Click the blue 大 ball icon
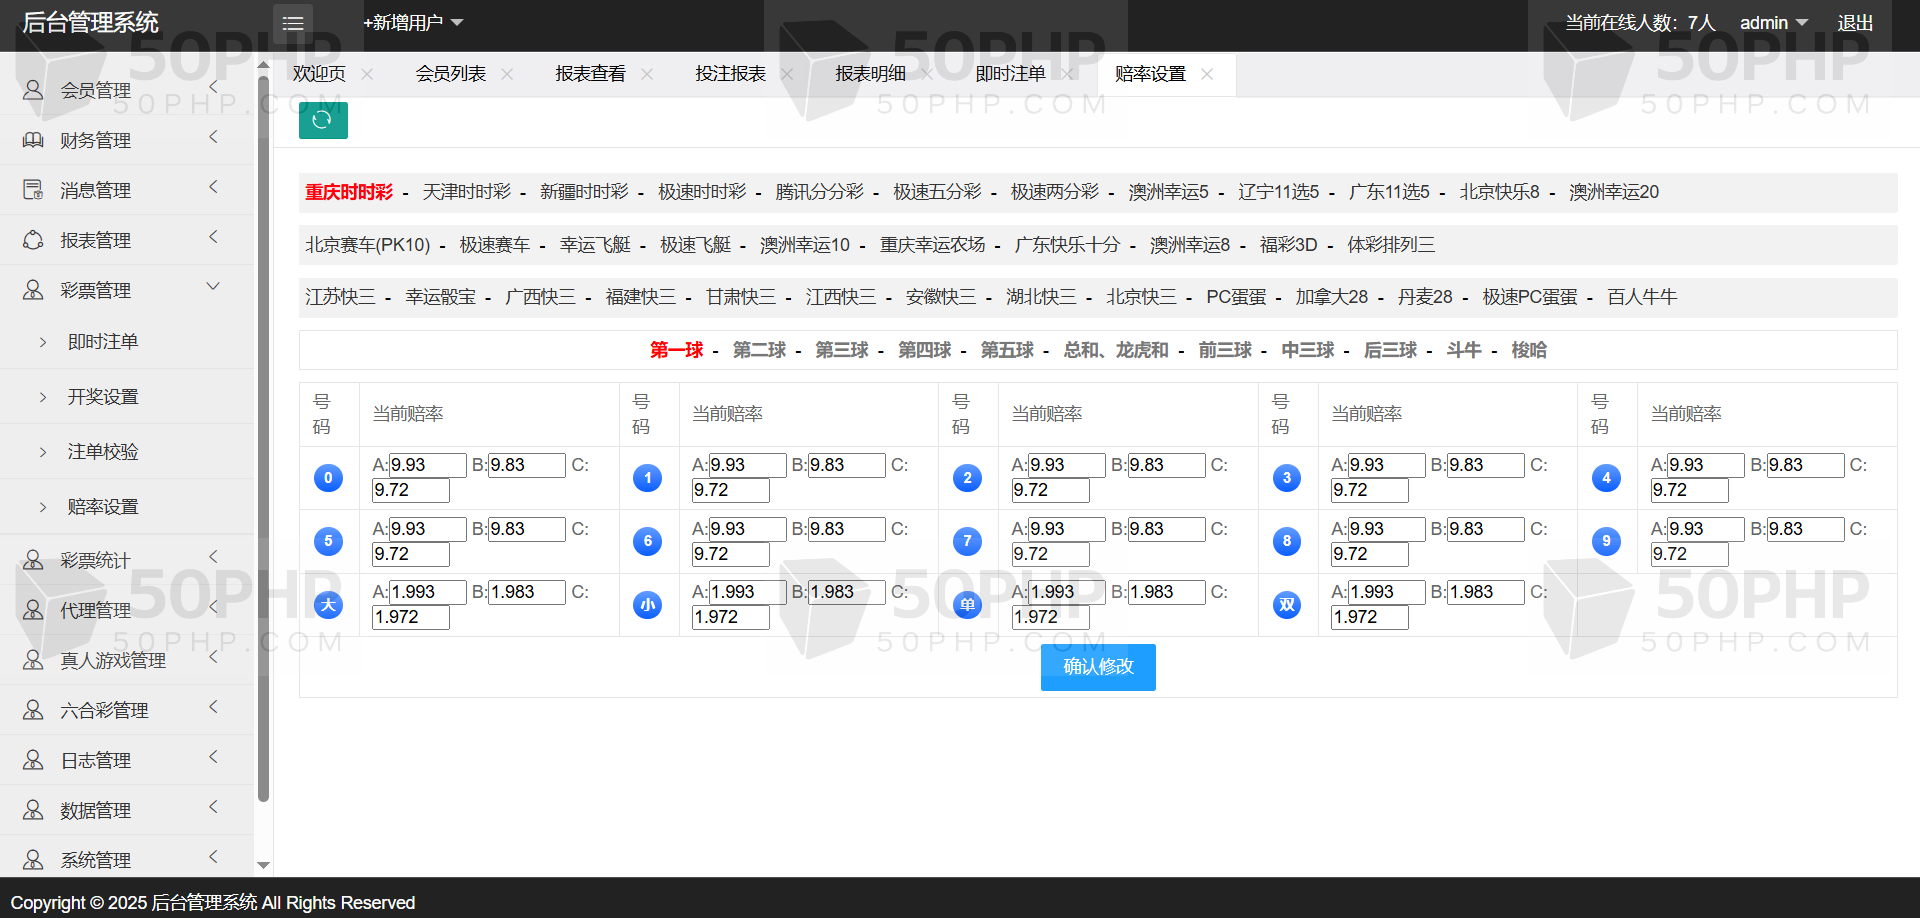This screenshot has height=918, width=1920. (x=328, y=604)
